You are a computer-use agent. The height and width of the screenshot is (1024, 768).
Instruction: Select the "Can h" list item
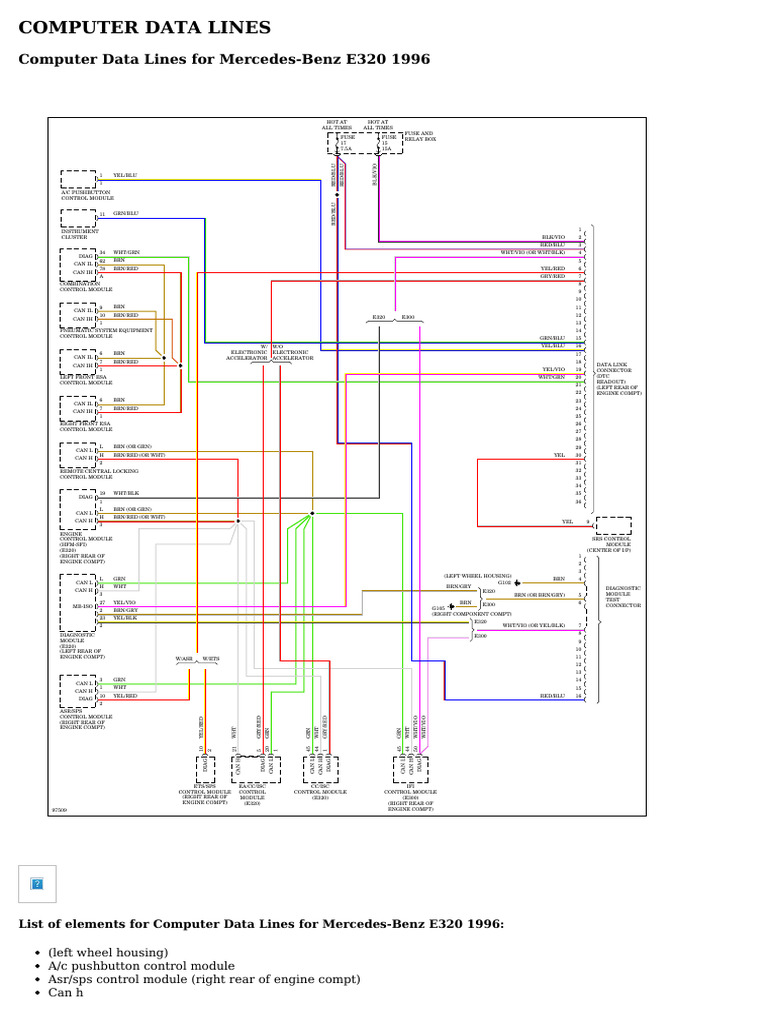pyautogui.click(x=65, y=993)
